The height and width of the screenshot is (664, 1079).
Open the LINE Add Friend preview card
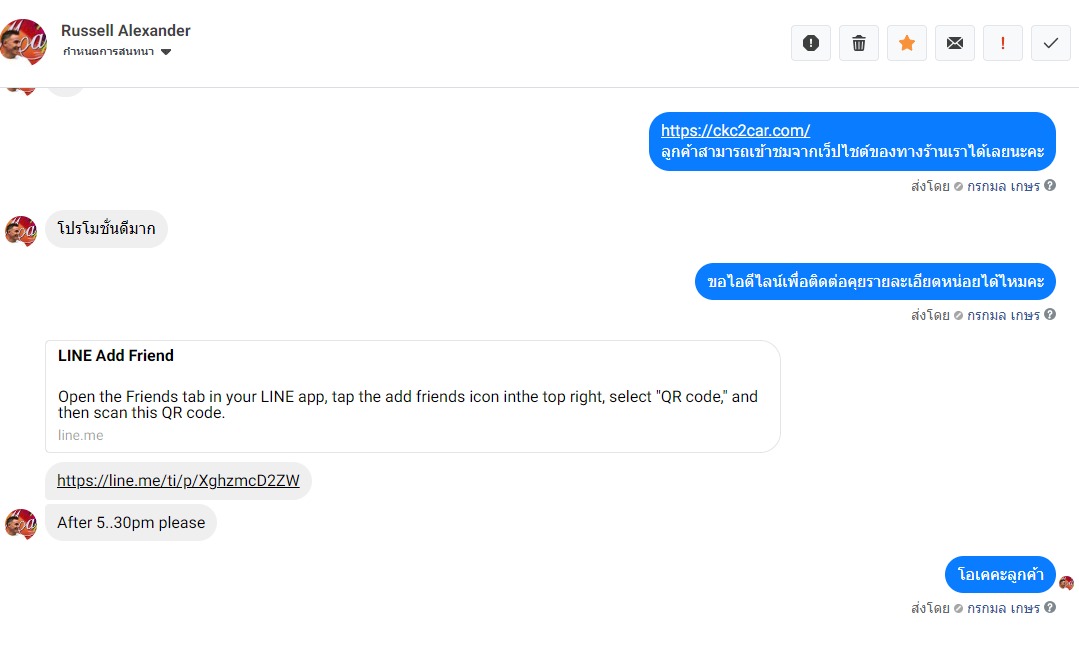(x=412, y=396)
